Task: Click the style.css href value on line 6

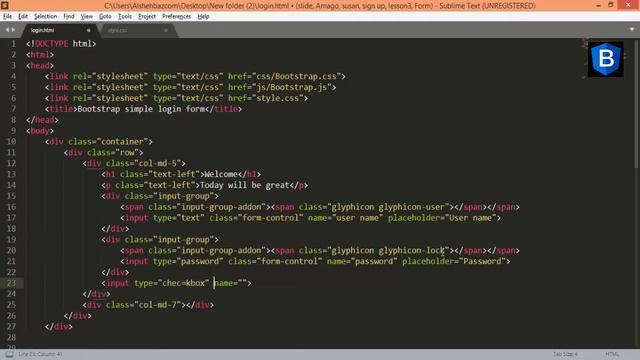Action: click(278, 98)
